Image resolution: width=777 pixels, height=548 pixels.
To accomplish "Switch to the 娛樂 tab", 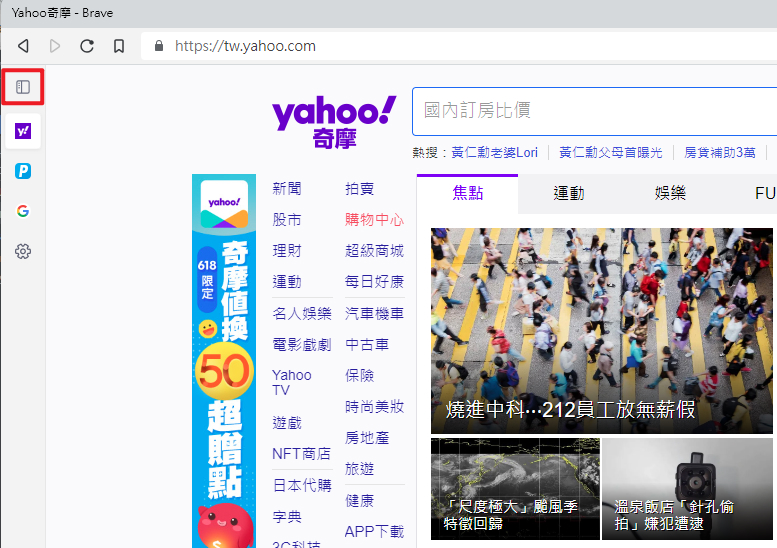I will tap(670, 193).
